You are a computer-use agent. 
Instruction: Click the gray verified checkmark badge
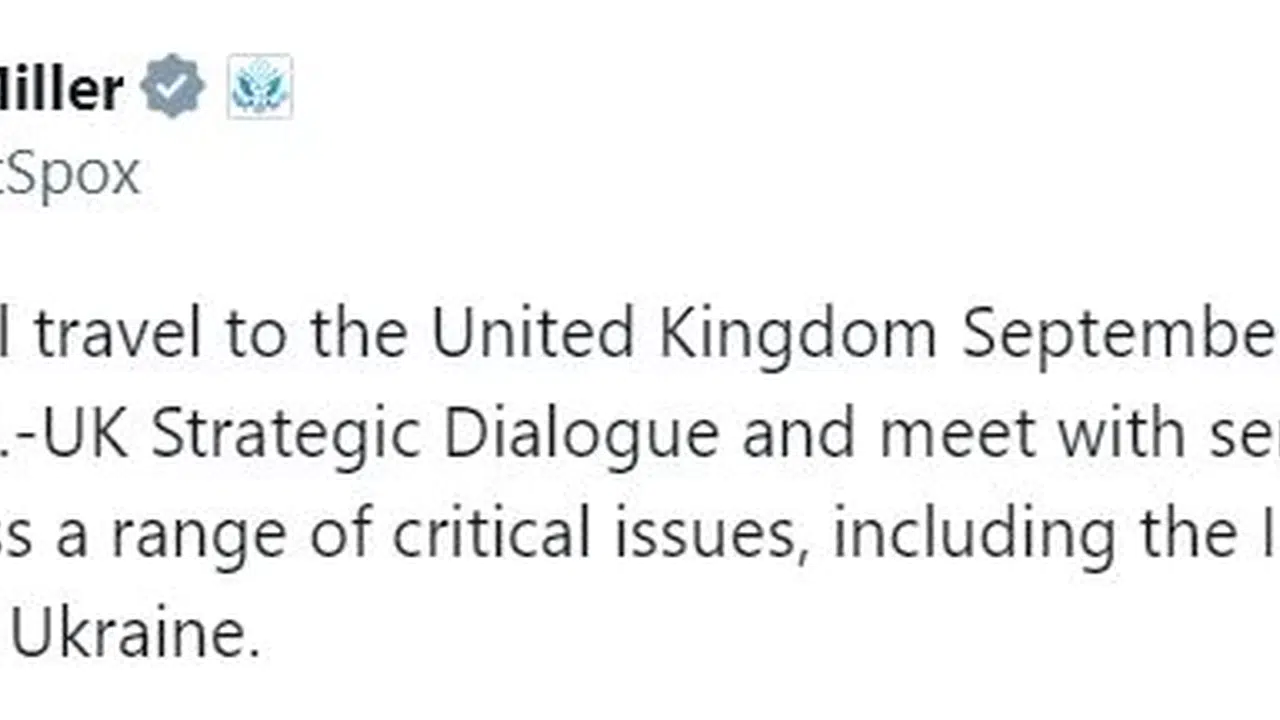point(173,86)
